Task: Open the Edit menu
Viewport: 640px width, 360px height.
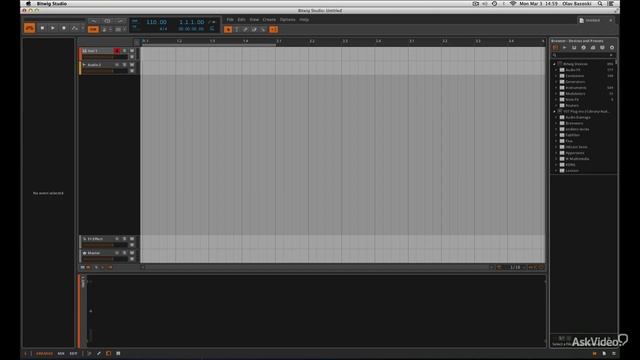Action: [x=242, y=20]
